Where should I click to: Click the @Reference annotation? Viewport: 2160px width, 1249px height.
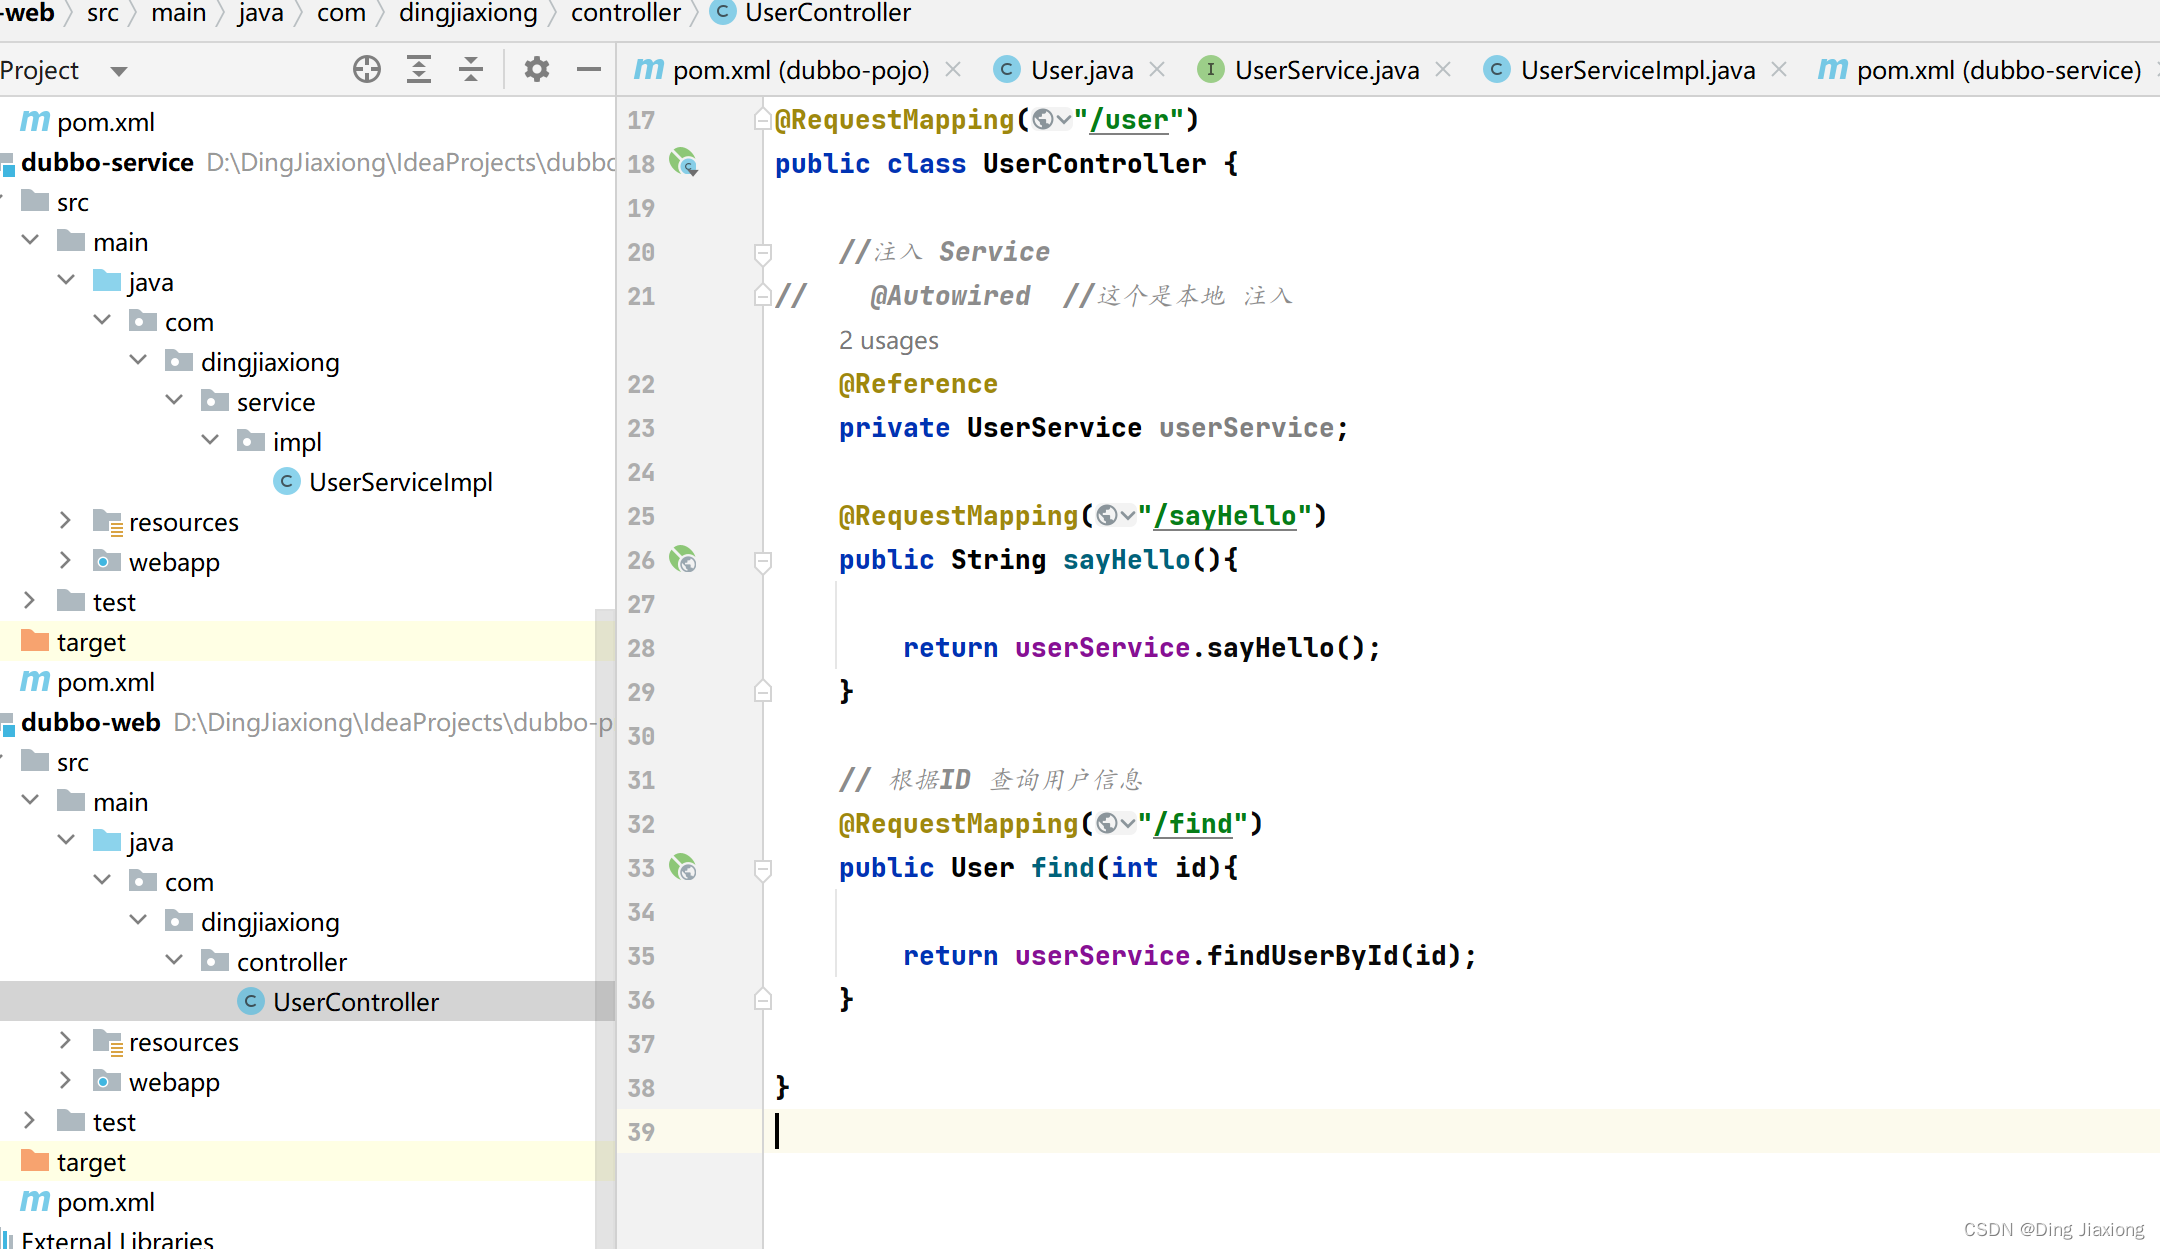click(x=918, y=384)
